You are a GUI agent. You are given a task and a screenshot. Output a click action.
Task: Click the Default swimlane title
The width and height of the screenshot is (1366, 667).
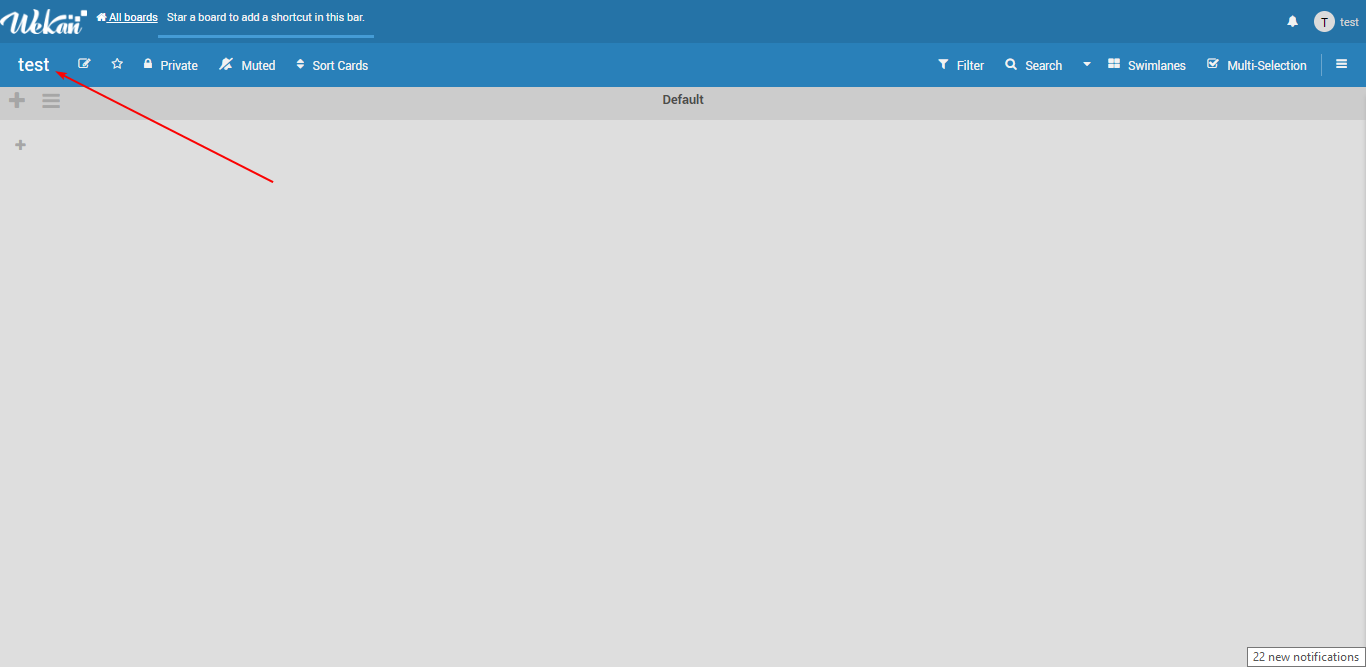[x=683, y=99]
